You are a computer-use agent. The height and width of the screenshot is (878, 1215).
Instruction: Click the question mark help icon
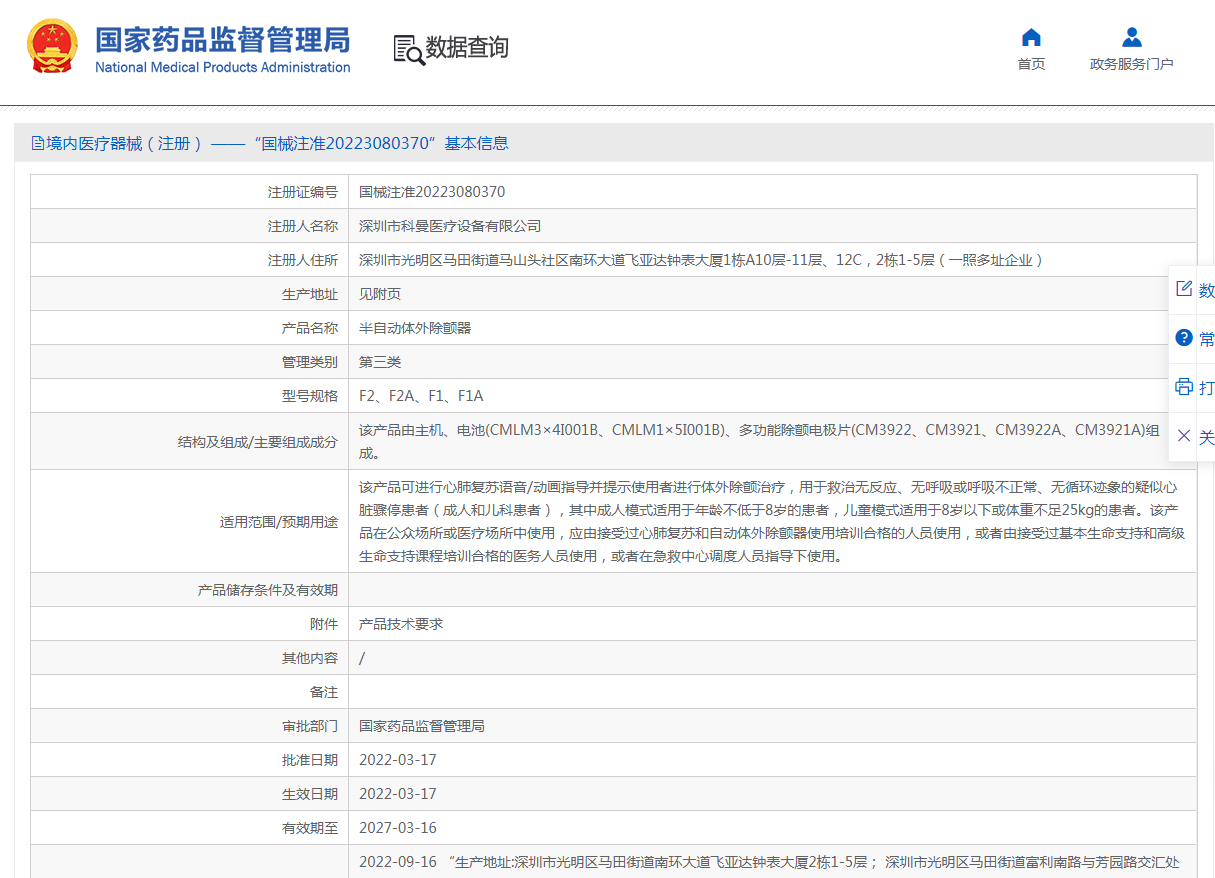pyautogui.click(x=1184, y=338)
